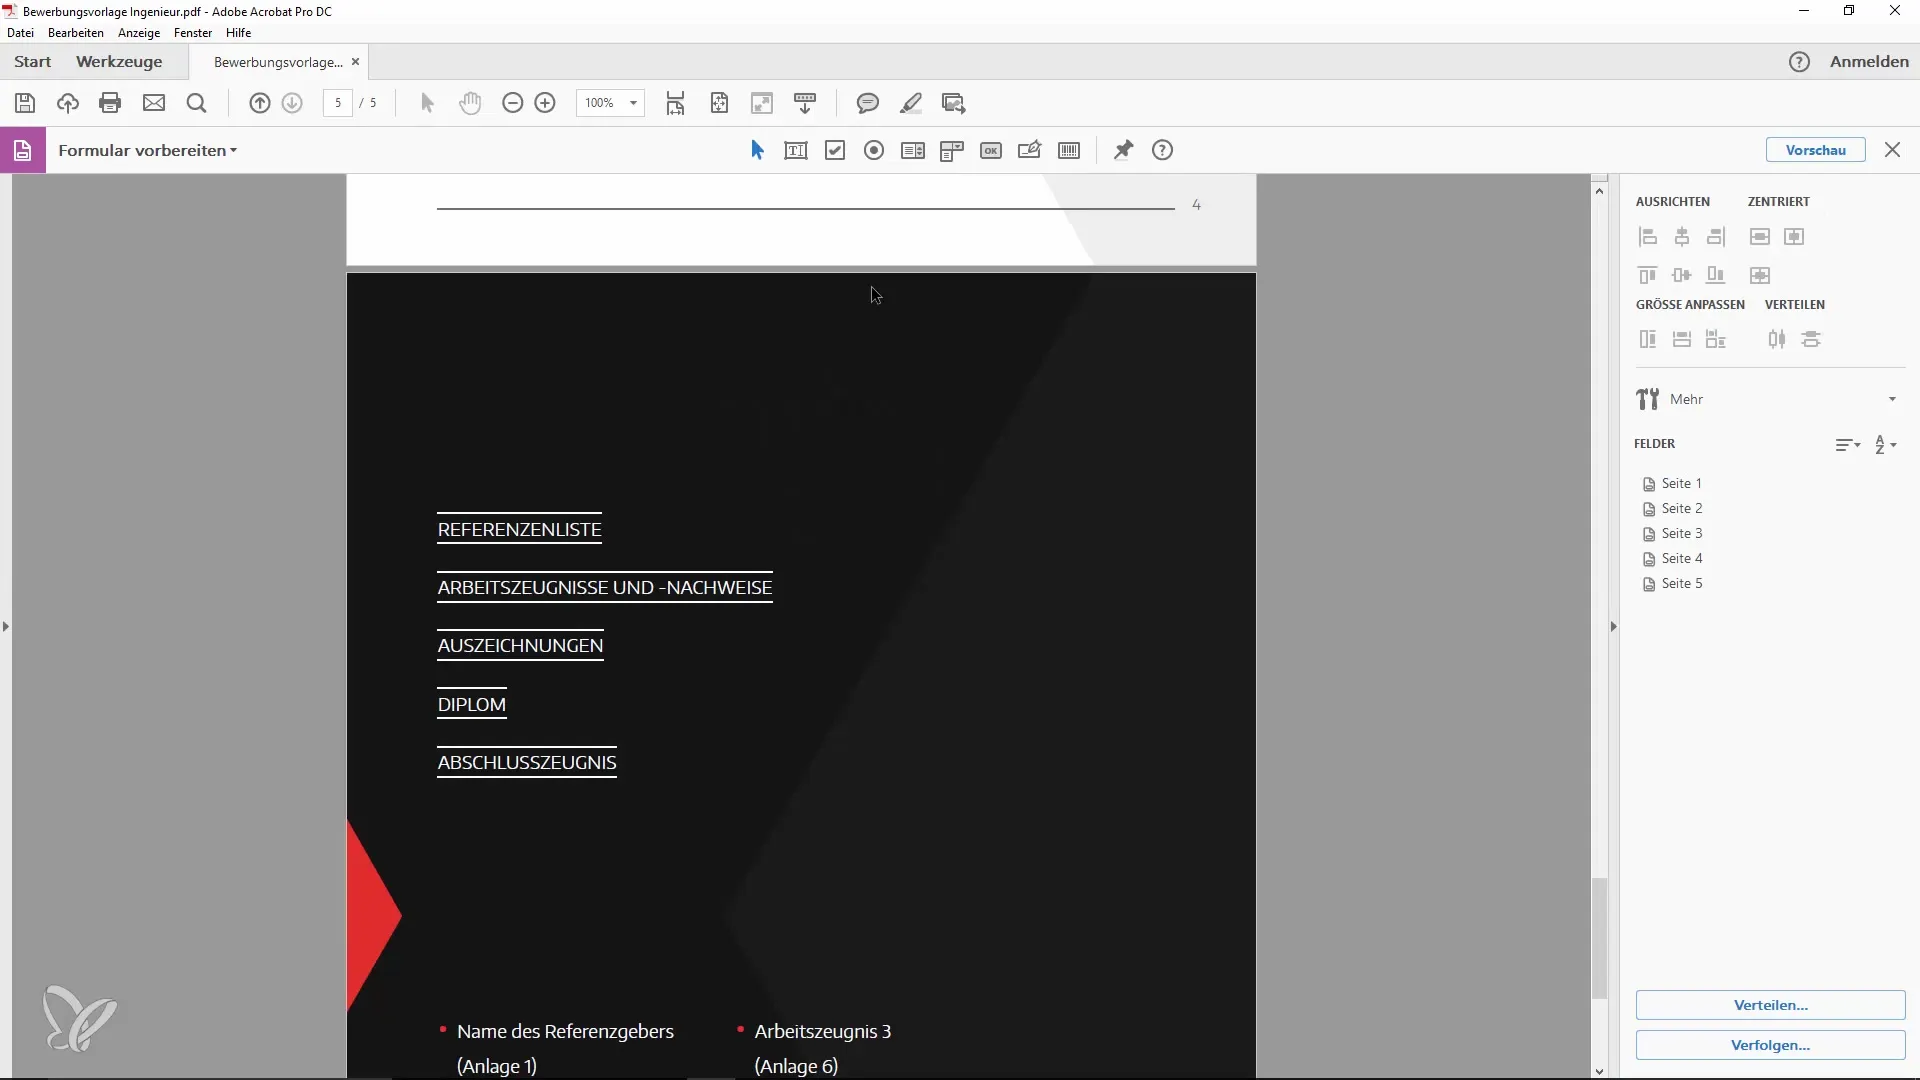This screenshot has height=1080, width=1920.
Task: Click the Vorschau button
Action: (1816, 151)
